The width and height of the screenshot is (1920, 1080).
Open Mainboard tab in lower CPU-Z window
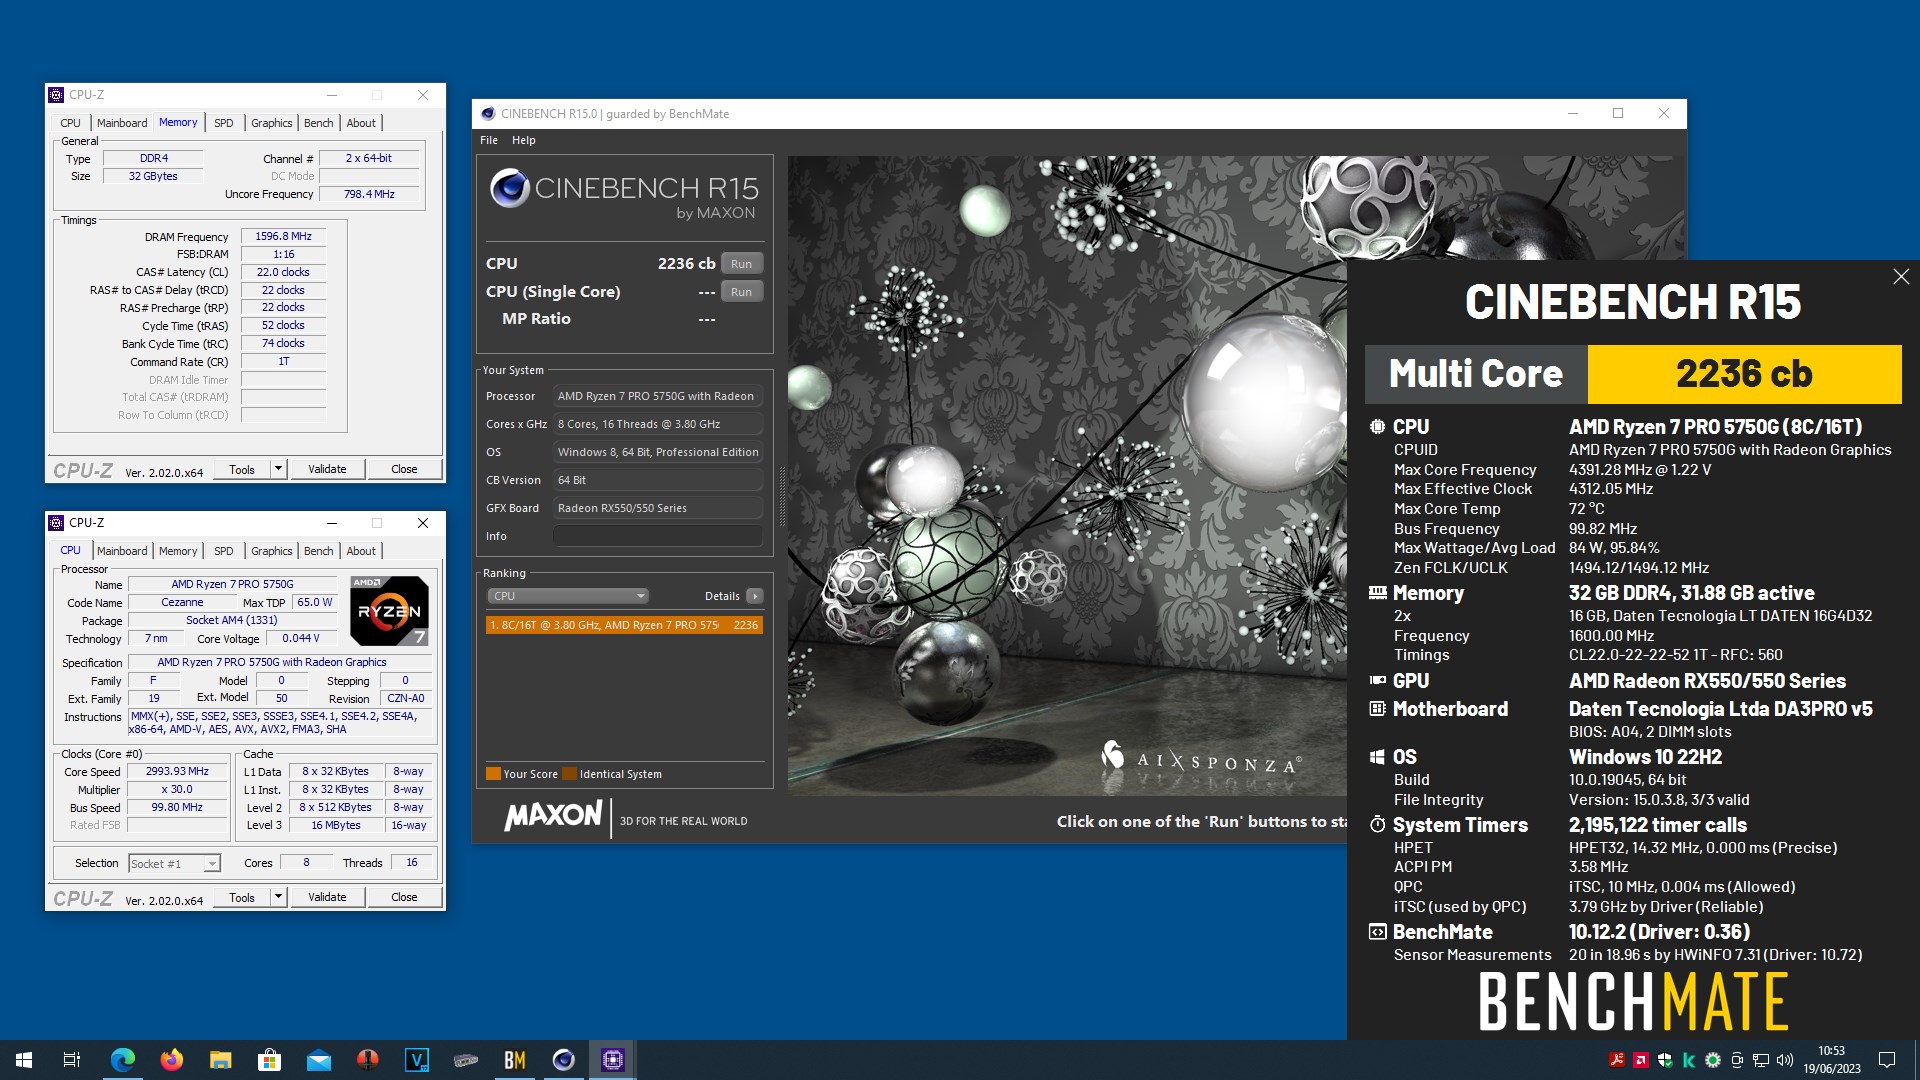(122, 551)
